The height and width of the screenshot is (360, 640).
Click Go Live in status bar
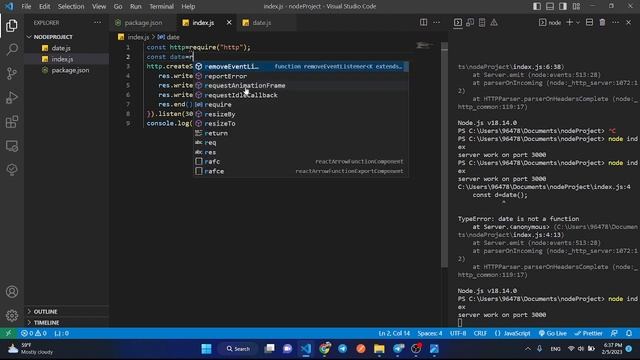[552, 333]
